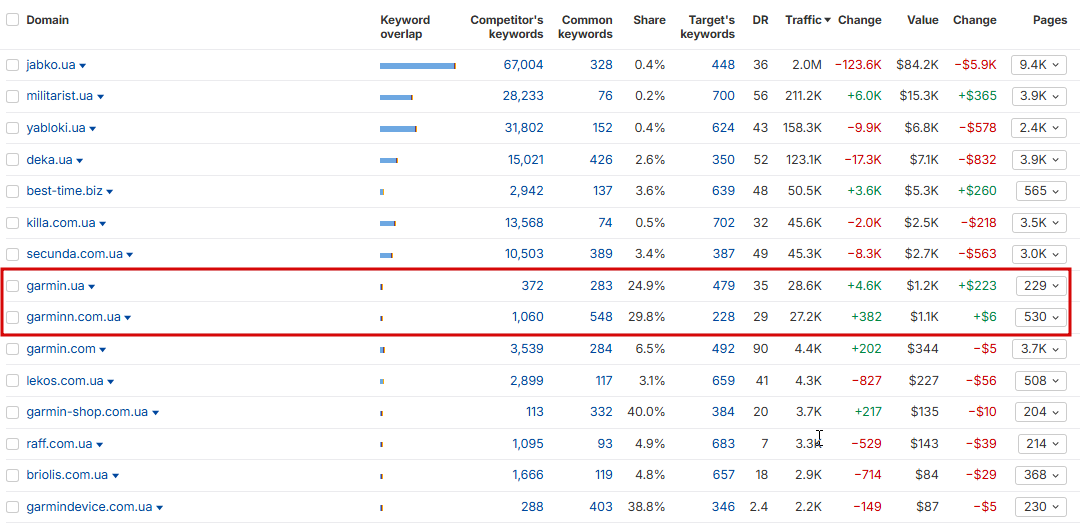Open the 204 pages dropdown
The image size is (1080, 525).
coord(1041,412)
